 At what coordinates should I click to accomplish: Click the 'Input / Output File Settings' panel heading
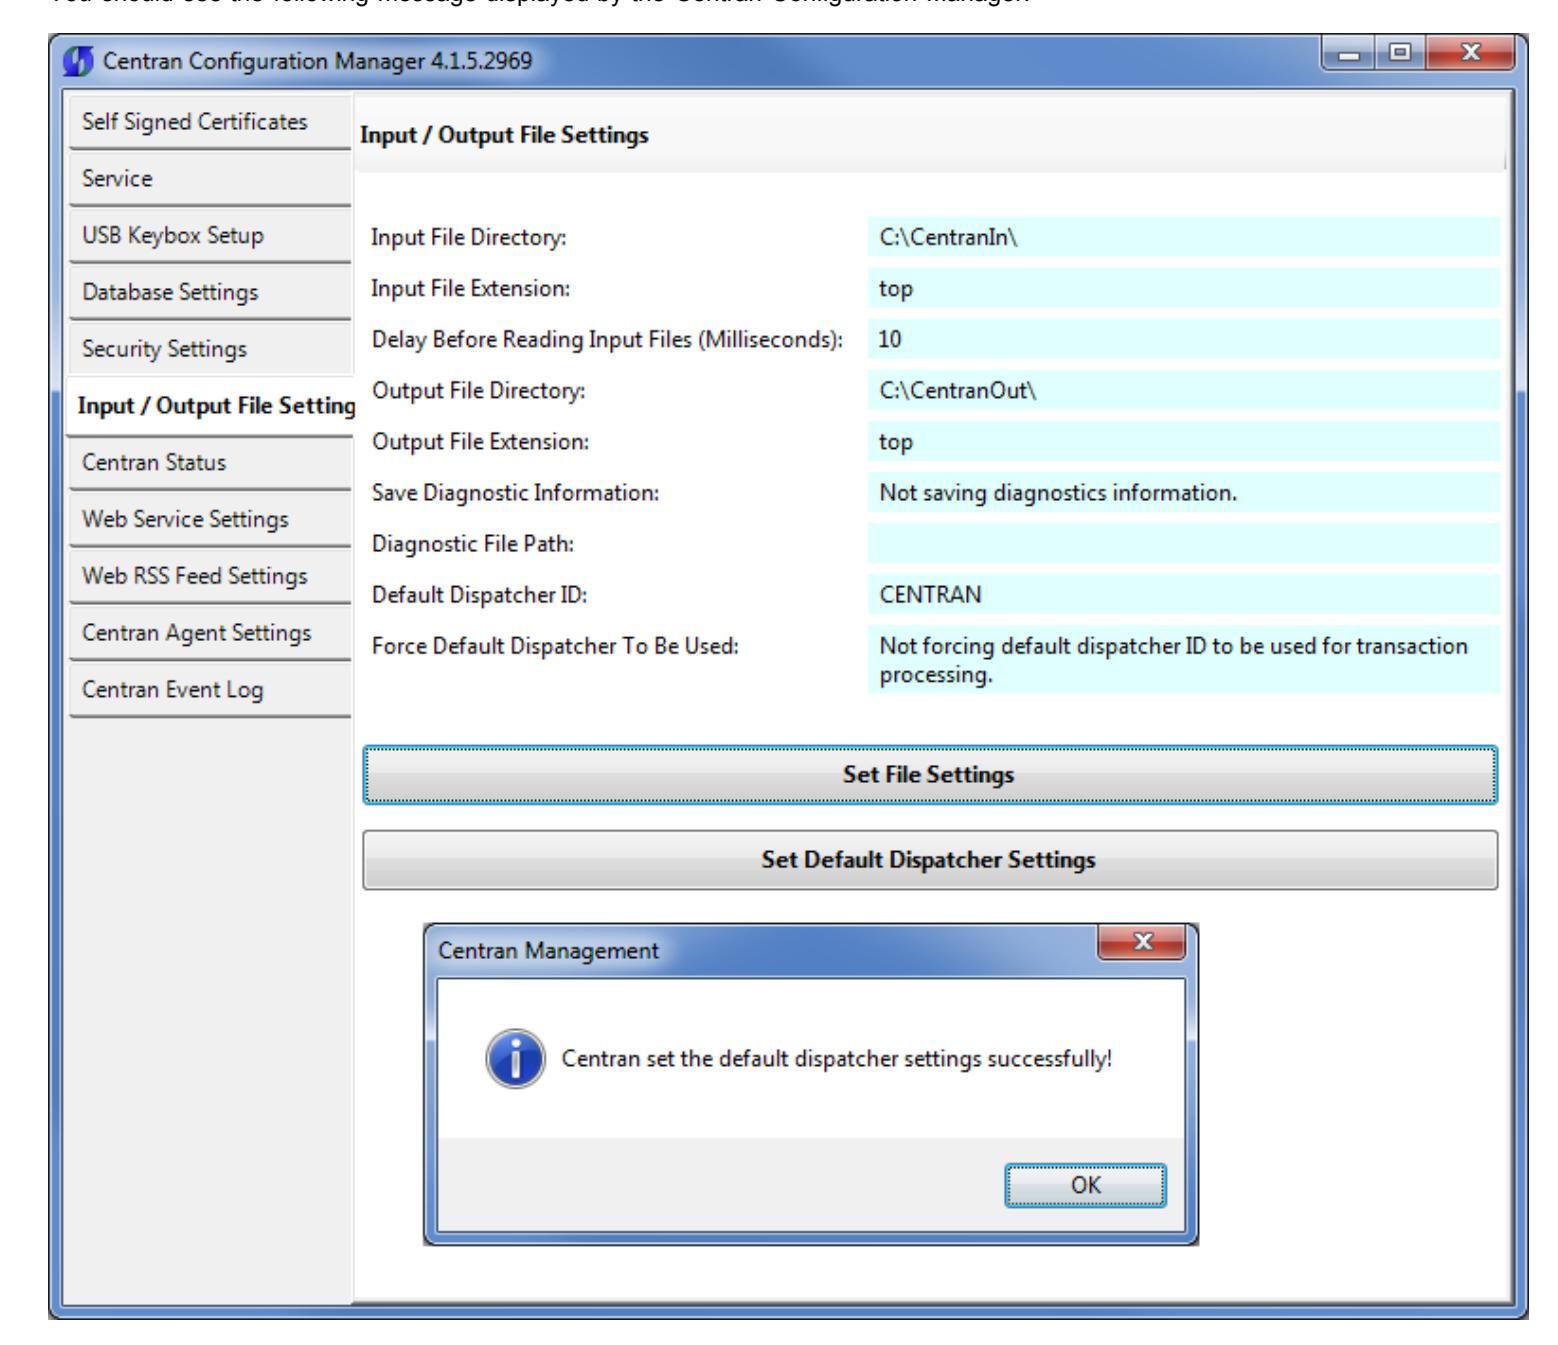[504, 134]
